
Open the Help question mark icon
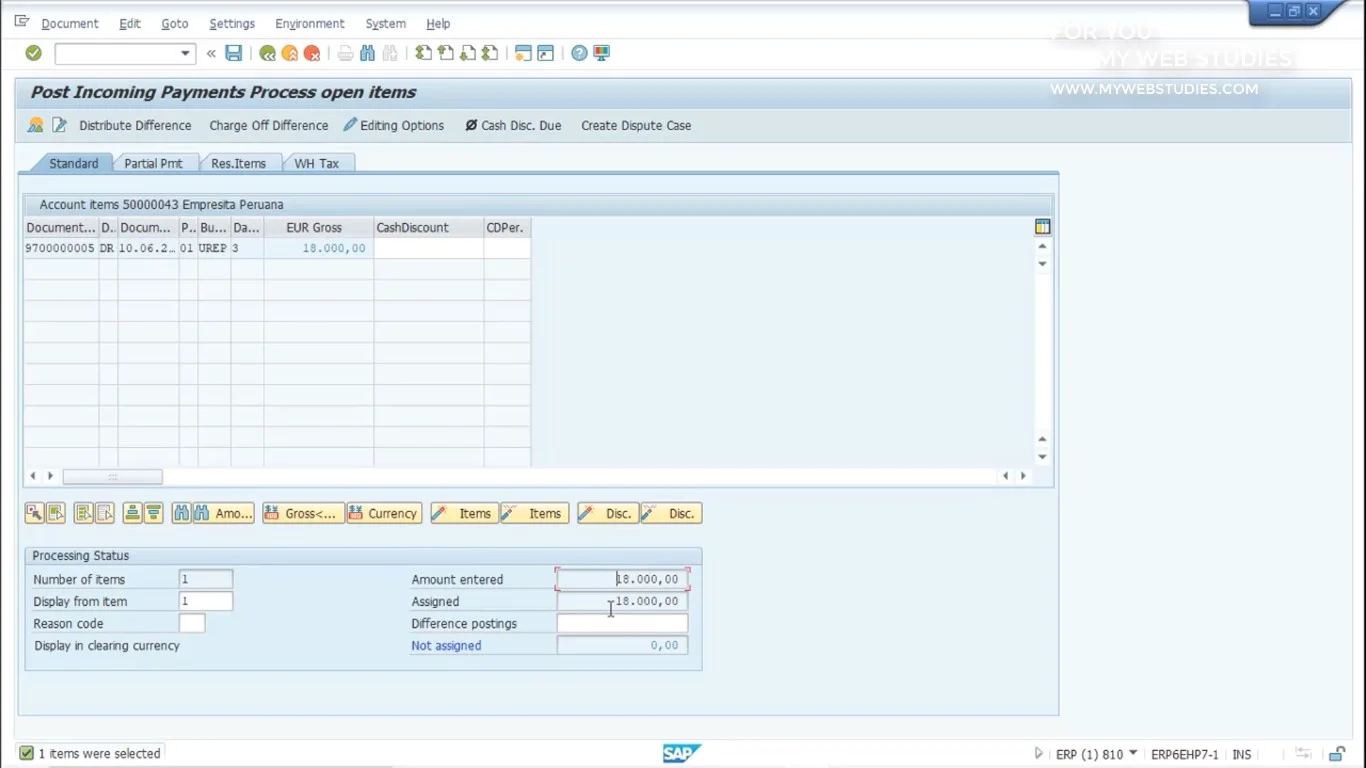point(579,53)
